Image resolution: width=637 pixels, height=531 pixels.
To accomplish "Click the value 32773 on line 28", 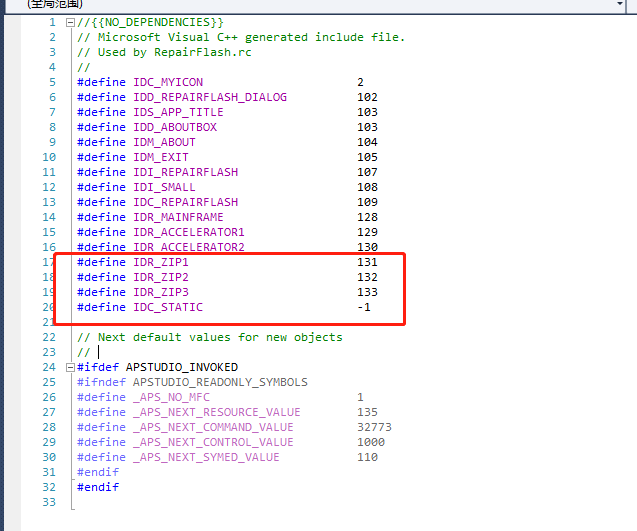I will 374,428.
